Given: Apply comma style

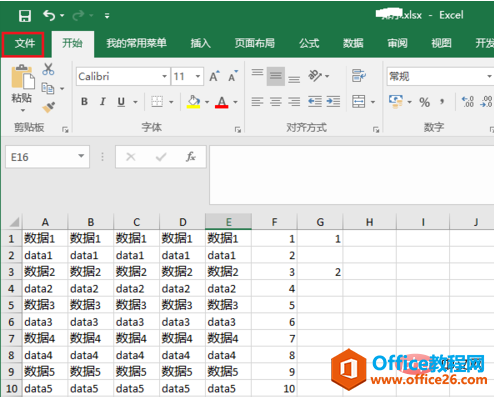Looking at the screenshot, I should click(x=442, y=101).
